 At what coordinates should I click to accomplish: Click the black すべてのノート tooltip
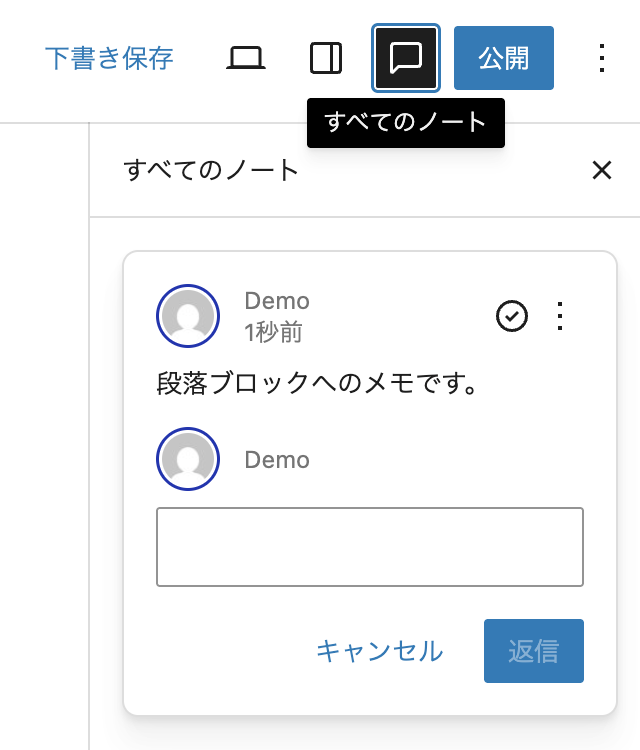point(405,123)
